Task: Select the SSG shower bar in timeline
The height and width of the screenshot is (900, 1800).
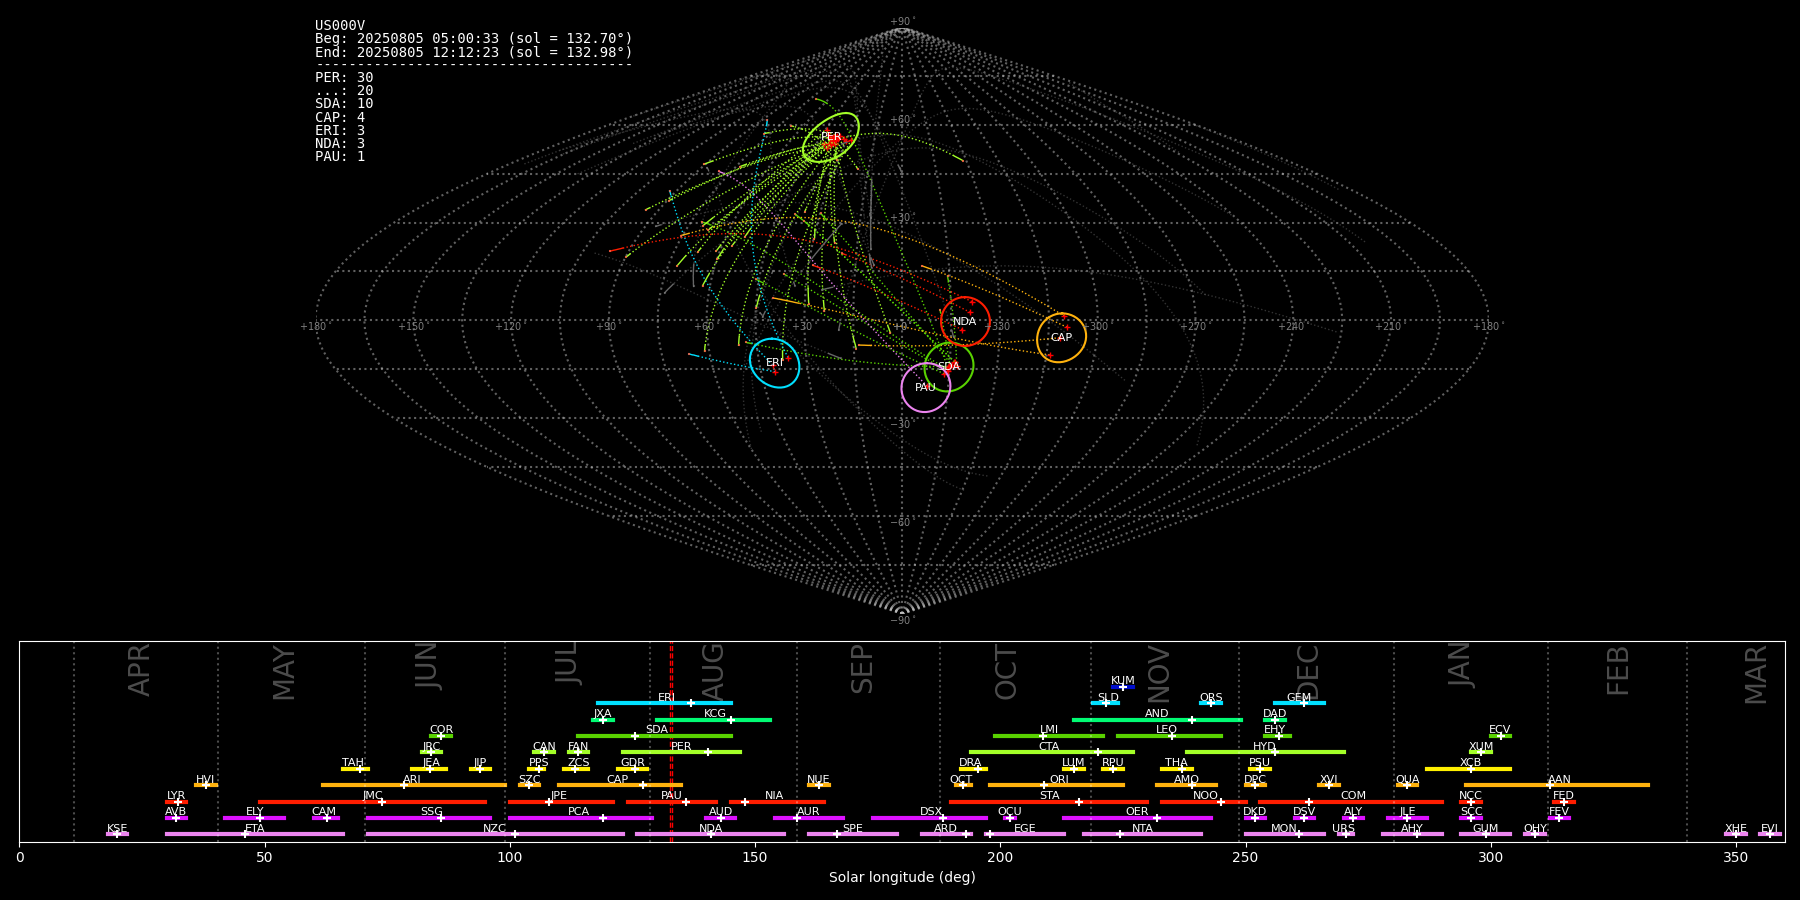Action: pos(429,818)
